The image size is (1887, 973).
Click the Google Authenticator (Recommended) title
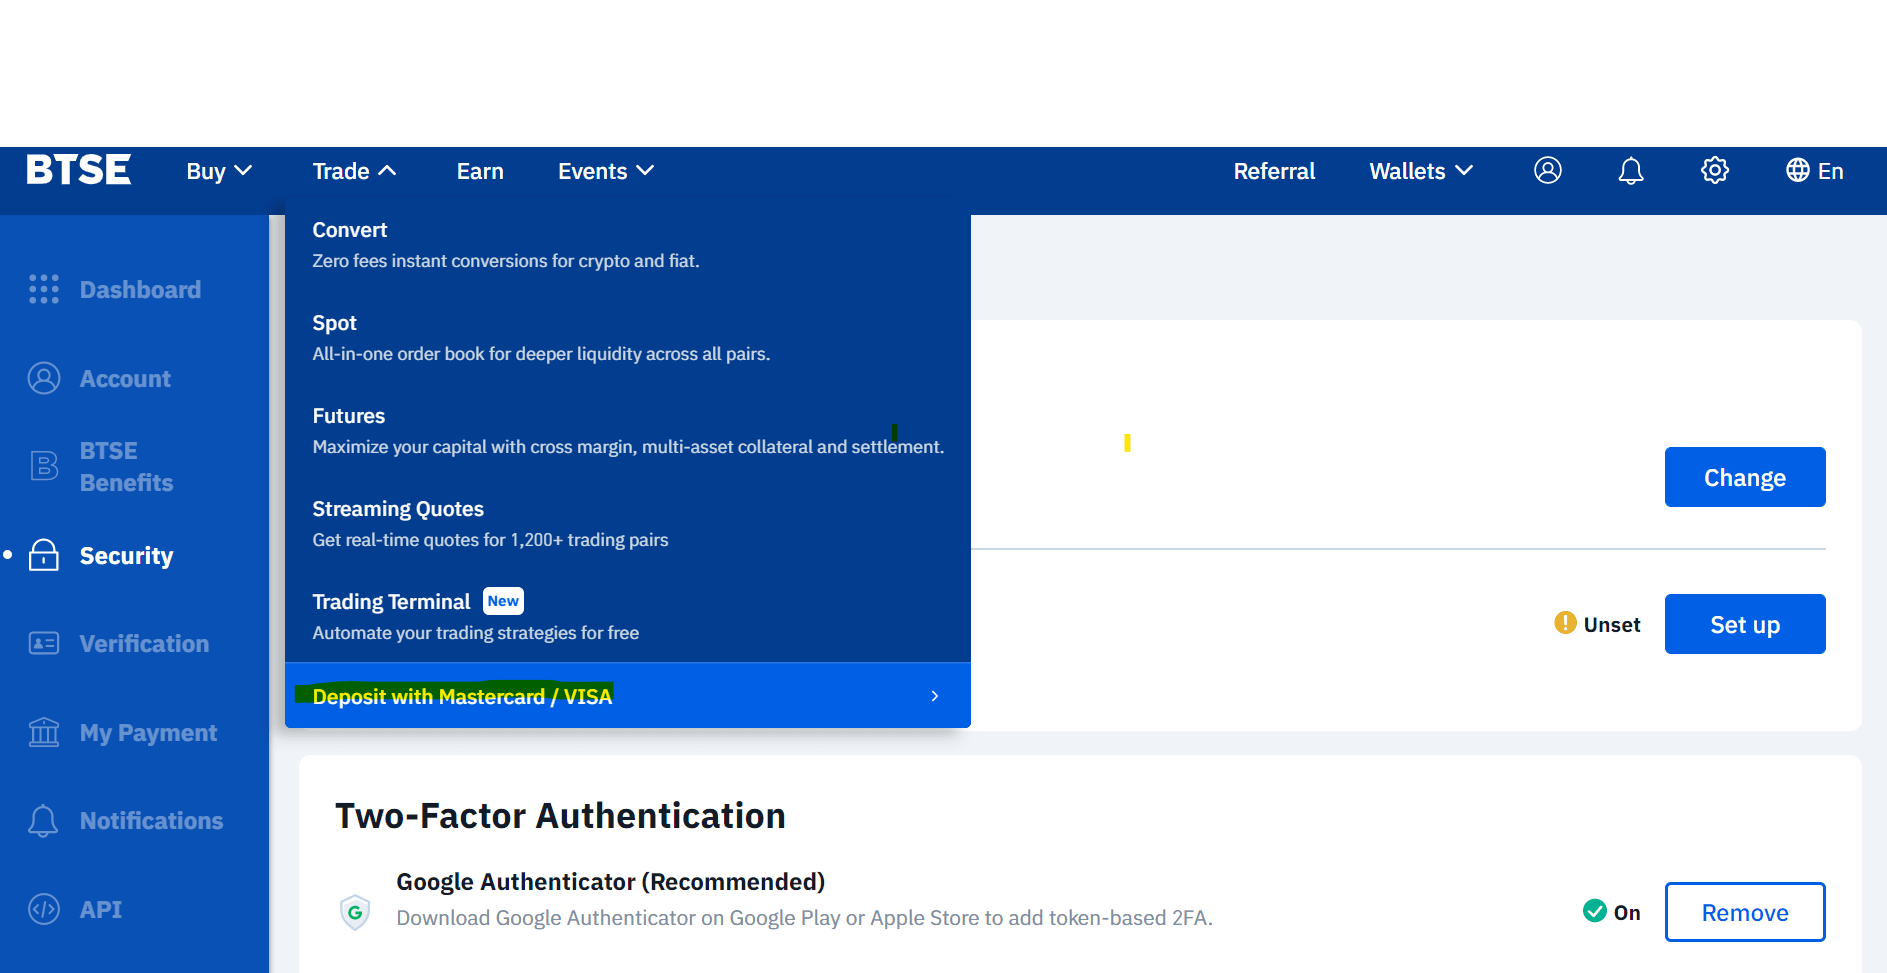point(610,882)
